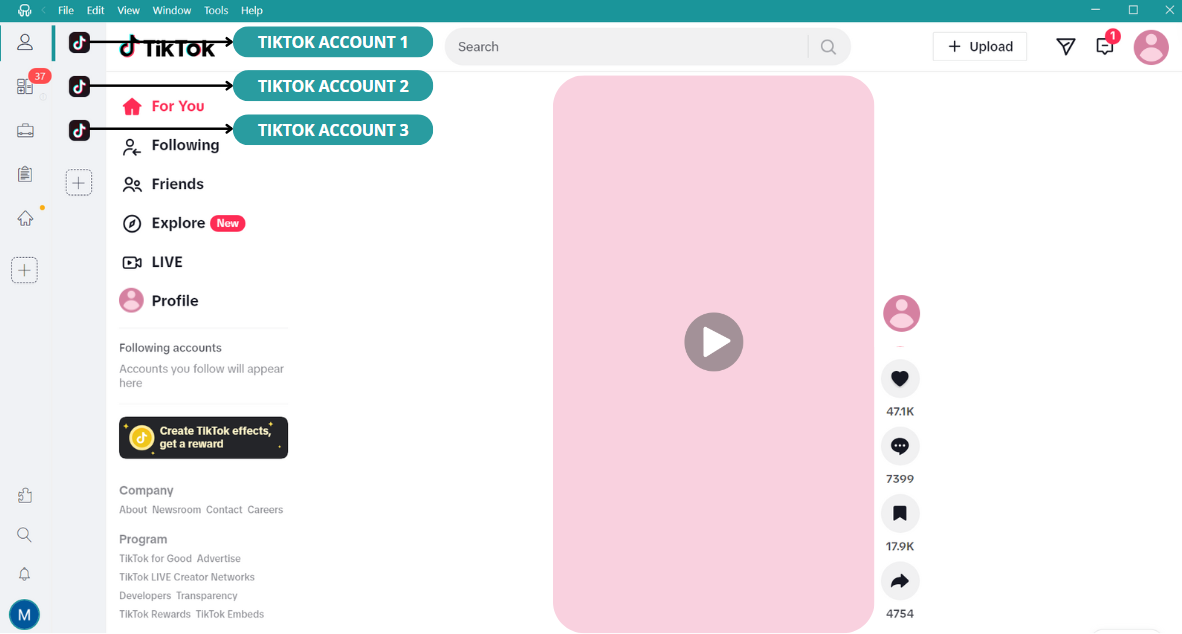This screenshot has width=1182, height=634.
Task: Open the Tools menu
Action: 216,11
